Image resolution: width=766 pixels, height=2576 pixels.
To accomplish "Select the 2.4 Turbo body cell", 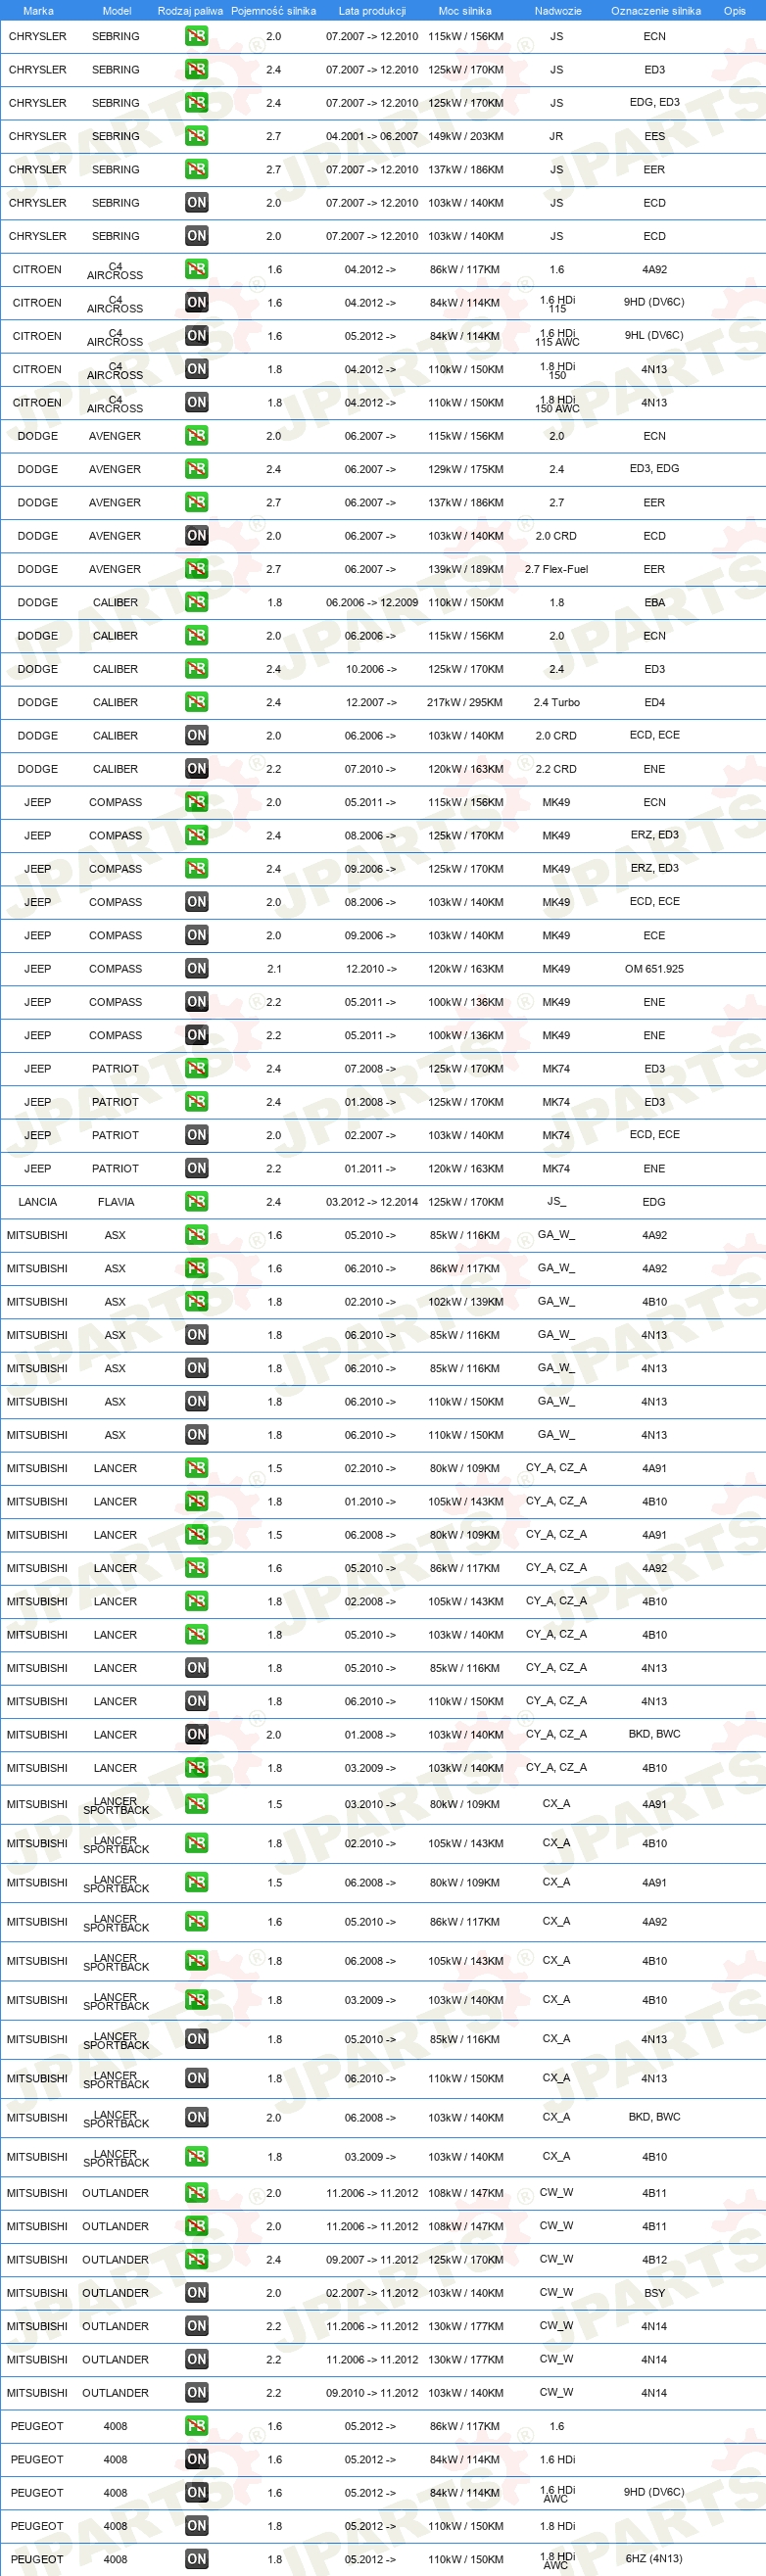I will [556, 702].
